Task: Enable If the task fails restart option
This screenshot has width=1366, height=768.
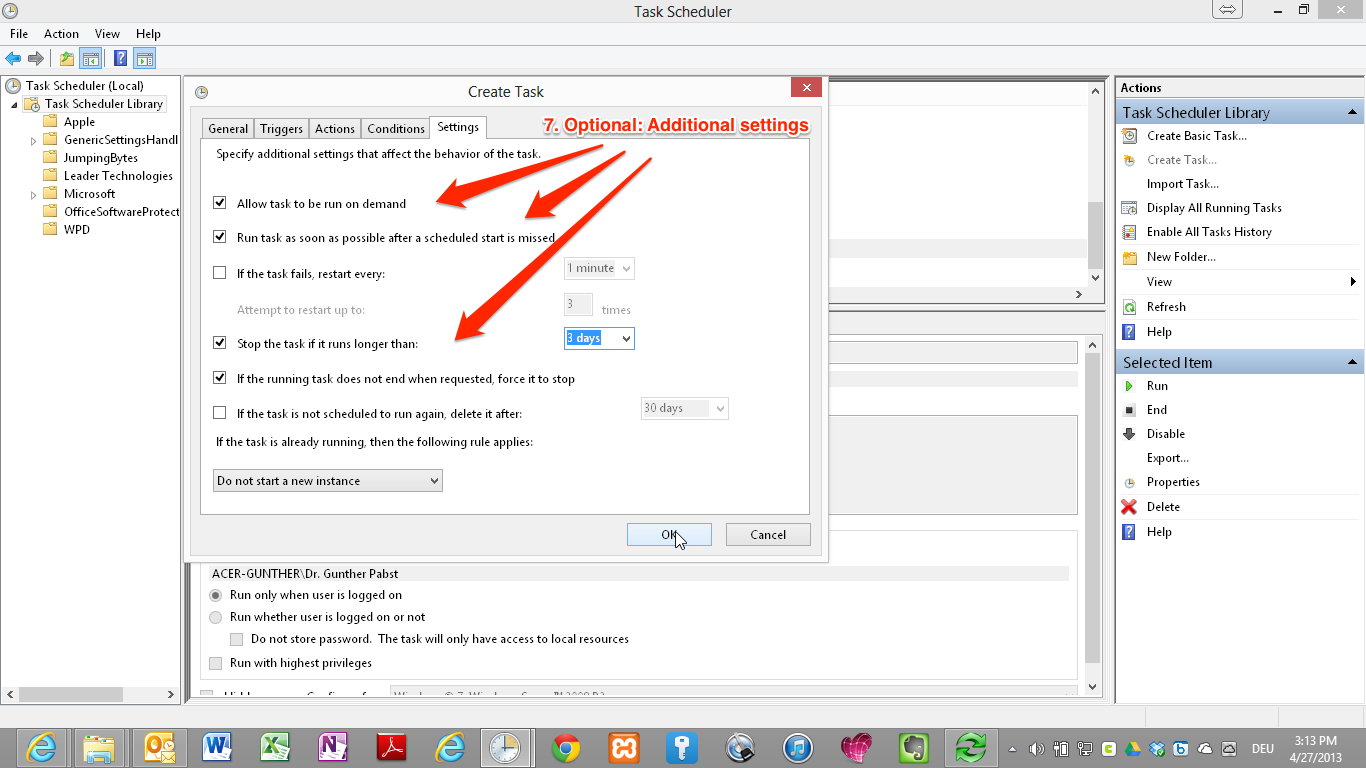Action: pyautogui.click(x=220, y=273)
